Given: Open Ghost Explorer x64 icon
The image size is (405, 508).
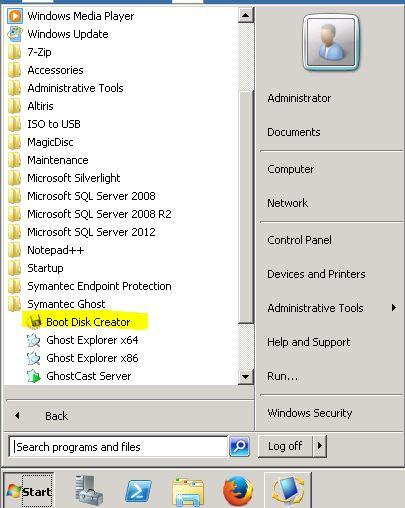Looking at the screenshot, I should (x=33, y=340).
